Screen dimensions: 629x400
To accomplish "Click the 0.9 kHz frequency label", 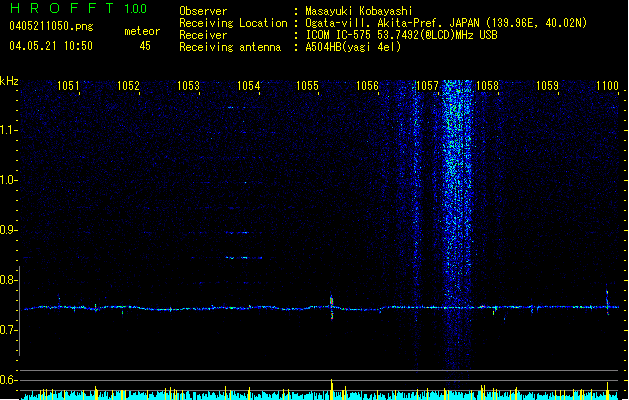I will 8,230.
